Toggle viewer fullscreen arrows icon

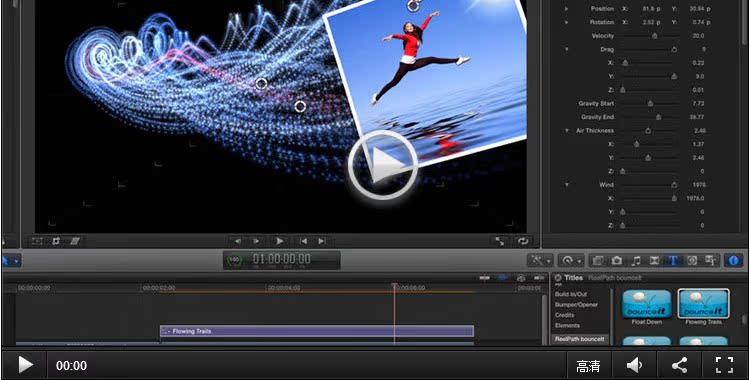coord(500,242)
